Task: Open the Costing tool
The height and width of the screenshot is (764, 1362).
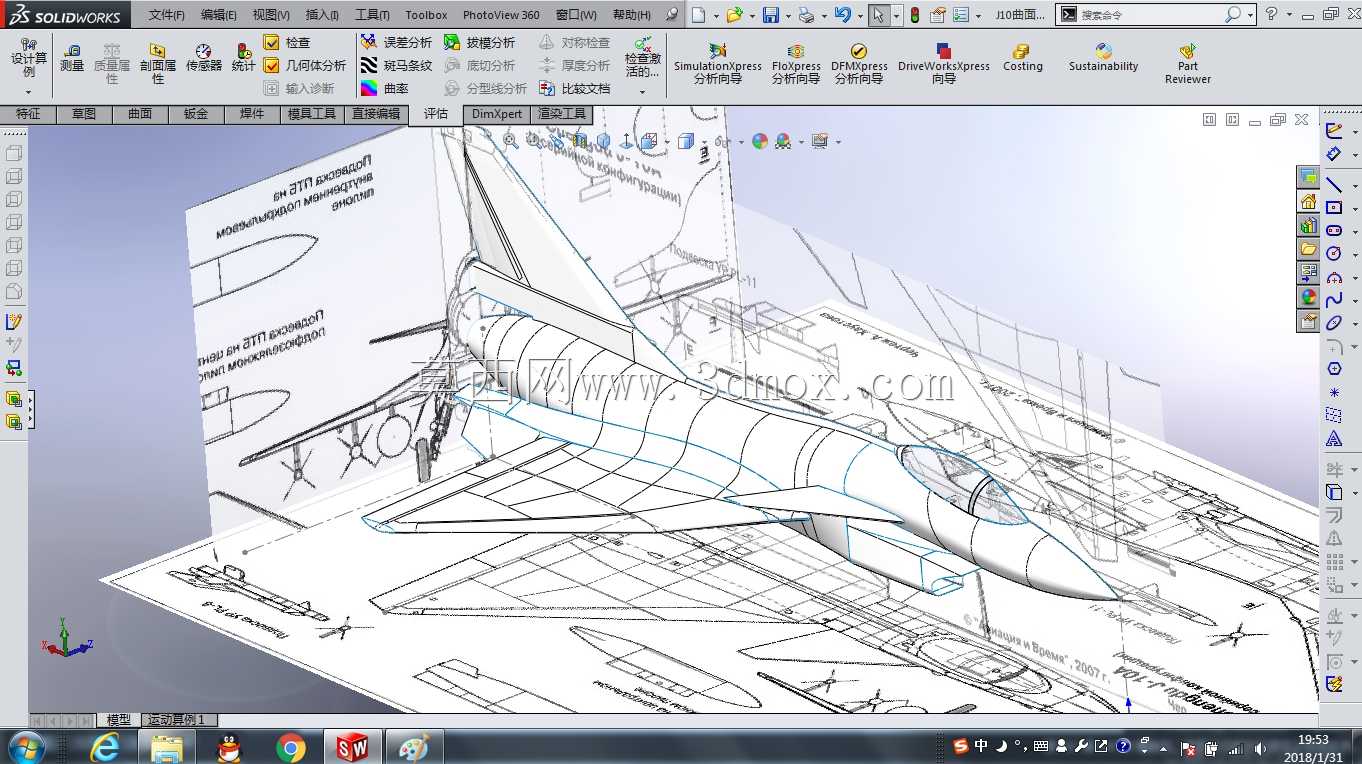Action: pyautogui.click(x=1022, y=58)
